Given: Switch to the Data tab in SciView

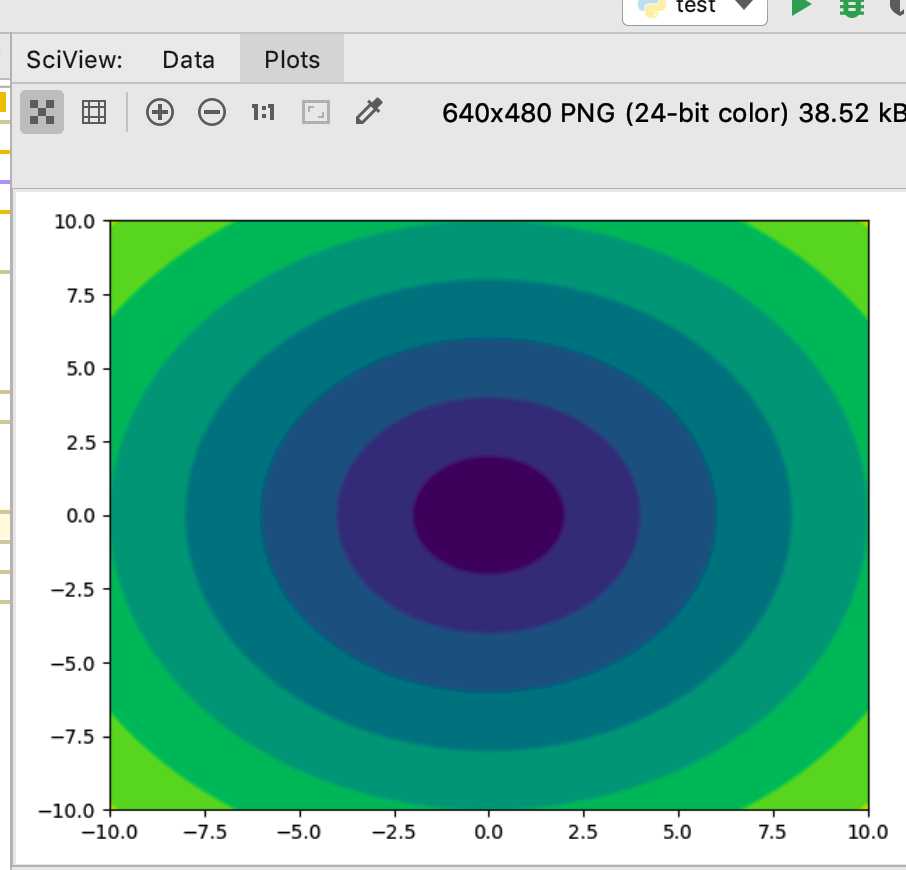Looking at the screenshot, I should coord(188,60).
